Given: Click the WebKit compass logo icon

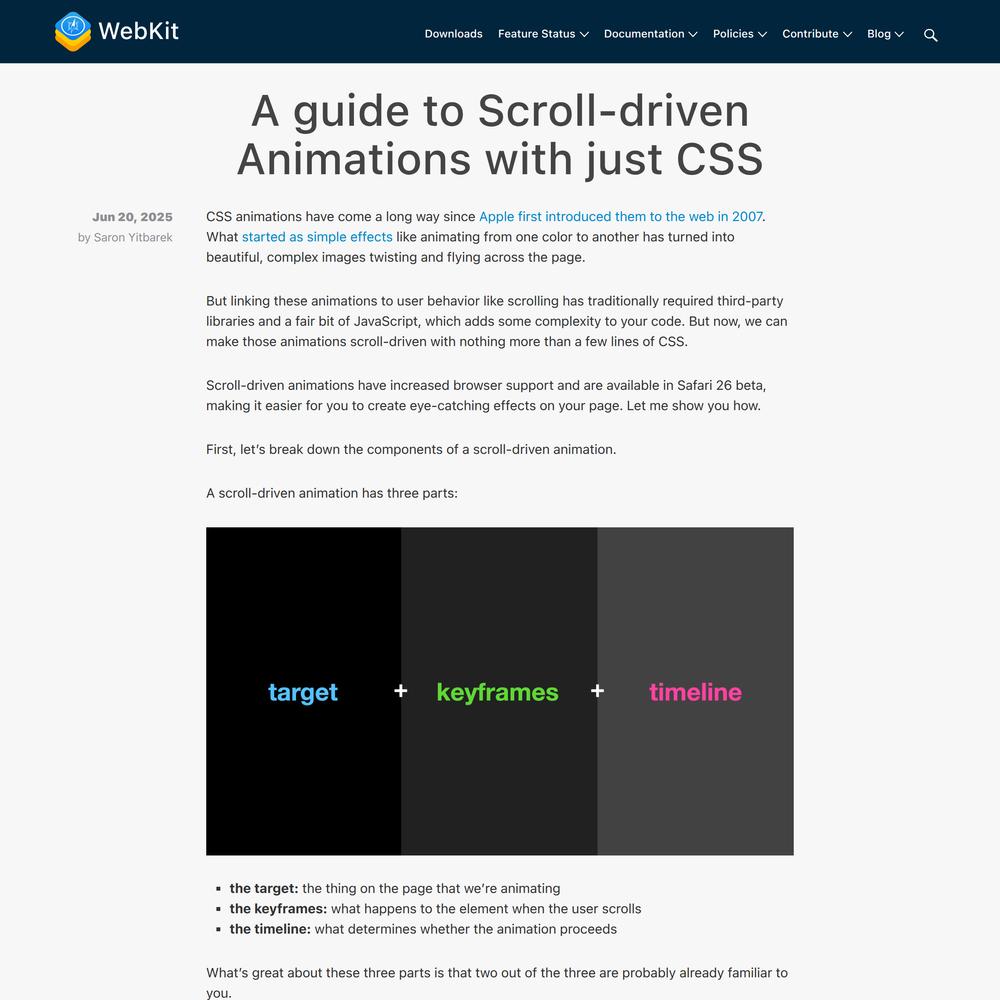Looking at the screenshot, I should click(x=73, y=31).
